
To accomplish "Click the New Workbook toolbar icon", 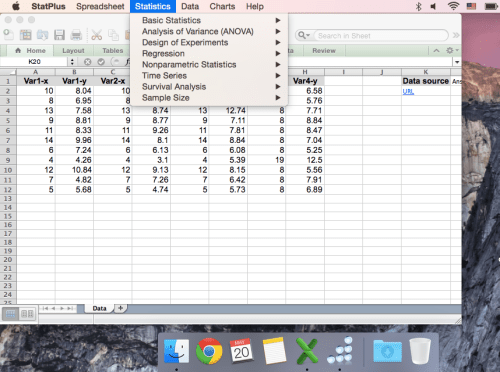I will tap(8, 35).
